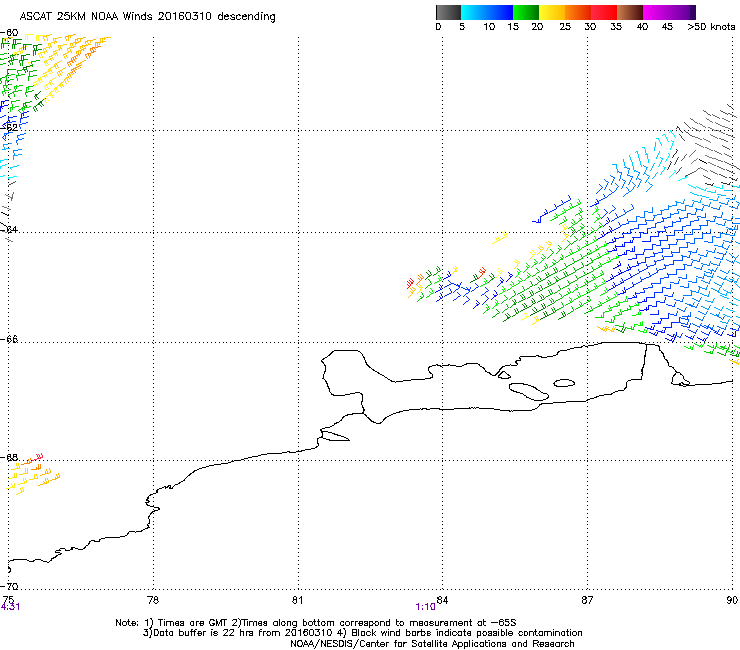Click the "35" legend scale label
This screenshot has width=740, height=650.
[616, 27]
